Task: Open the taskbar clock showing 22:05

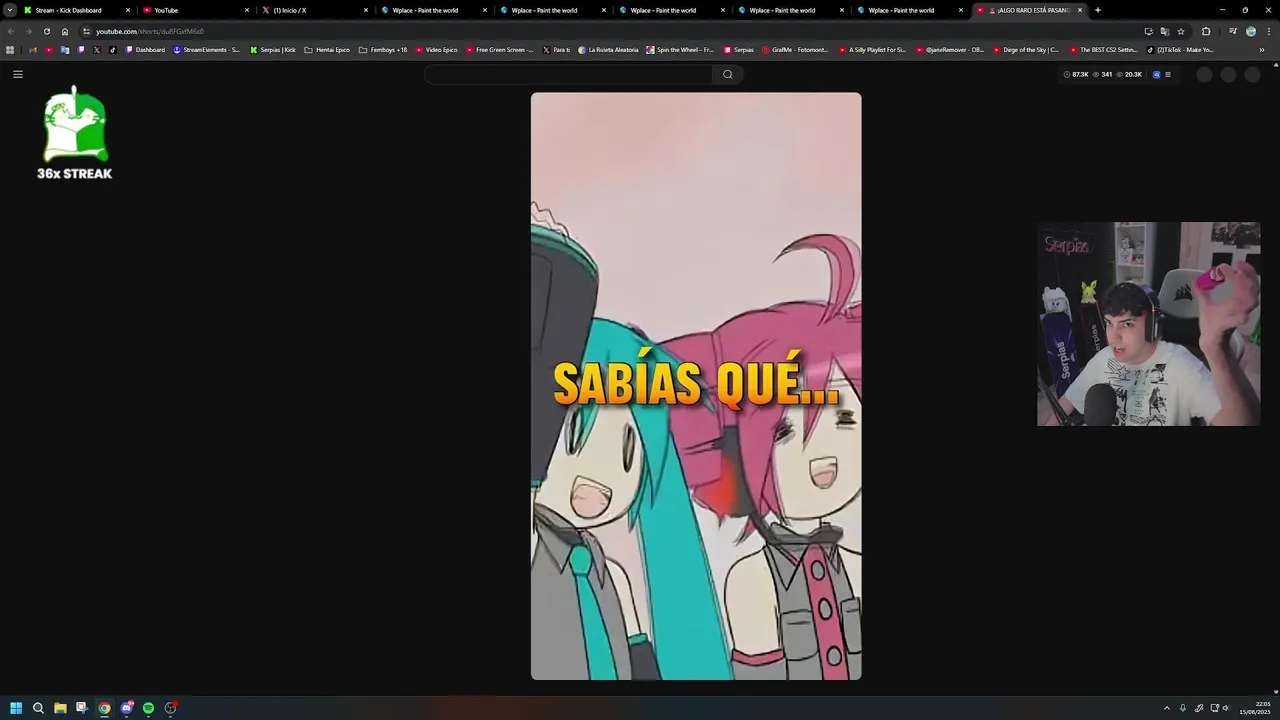Action: tap(1255, 708)
